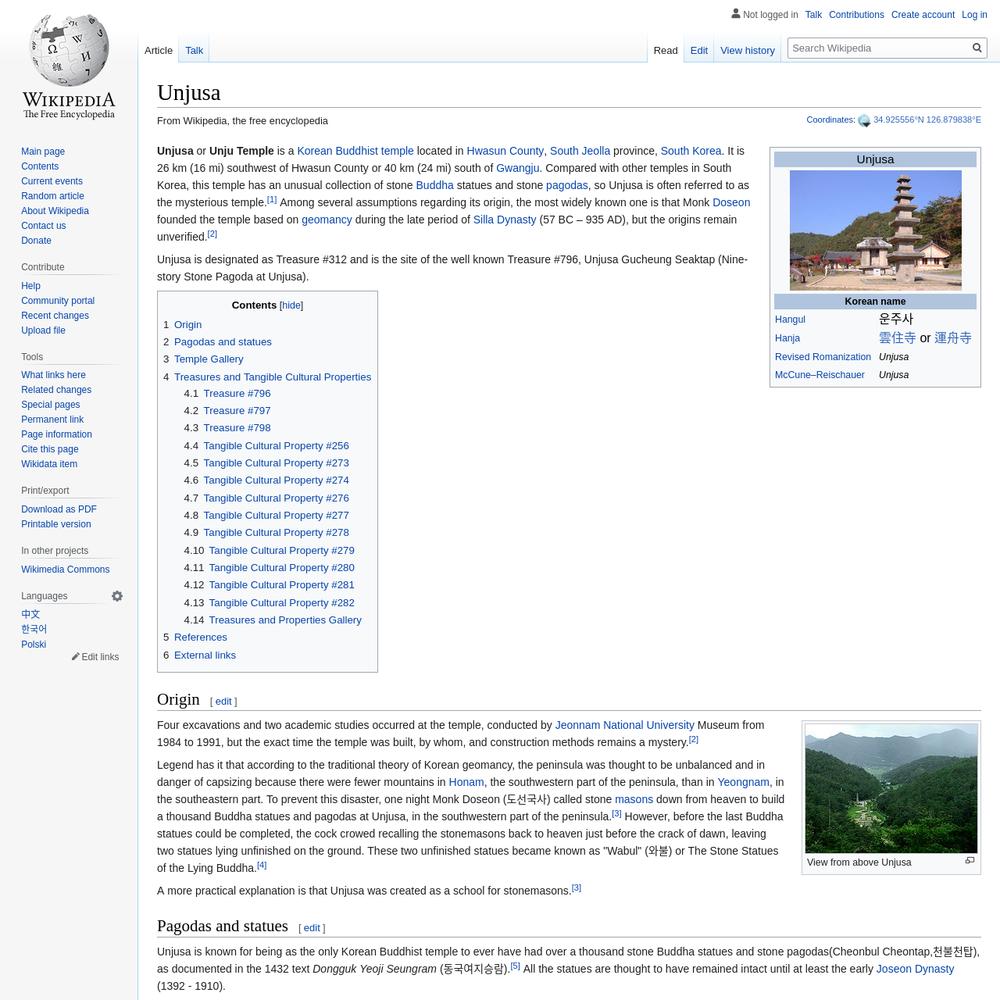Screen dimensions: 1000x1000
Task: Switch to the 中文 language version
Action: click(x=31, y=614)
